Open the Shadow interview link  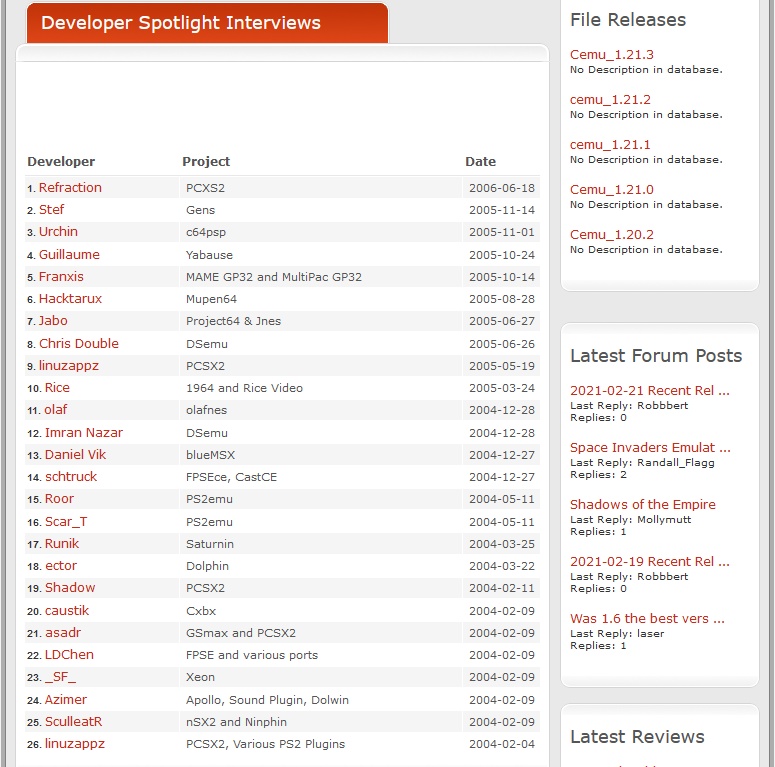(x=70, y=588)
